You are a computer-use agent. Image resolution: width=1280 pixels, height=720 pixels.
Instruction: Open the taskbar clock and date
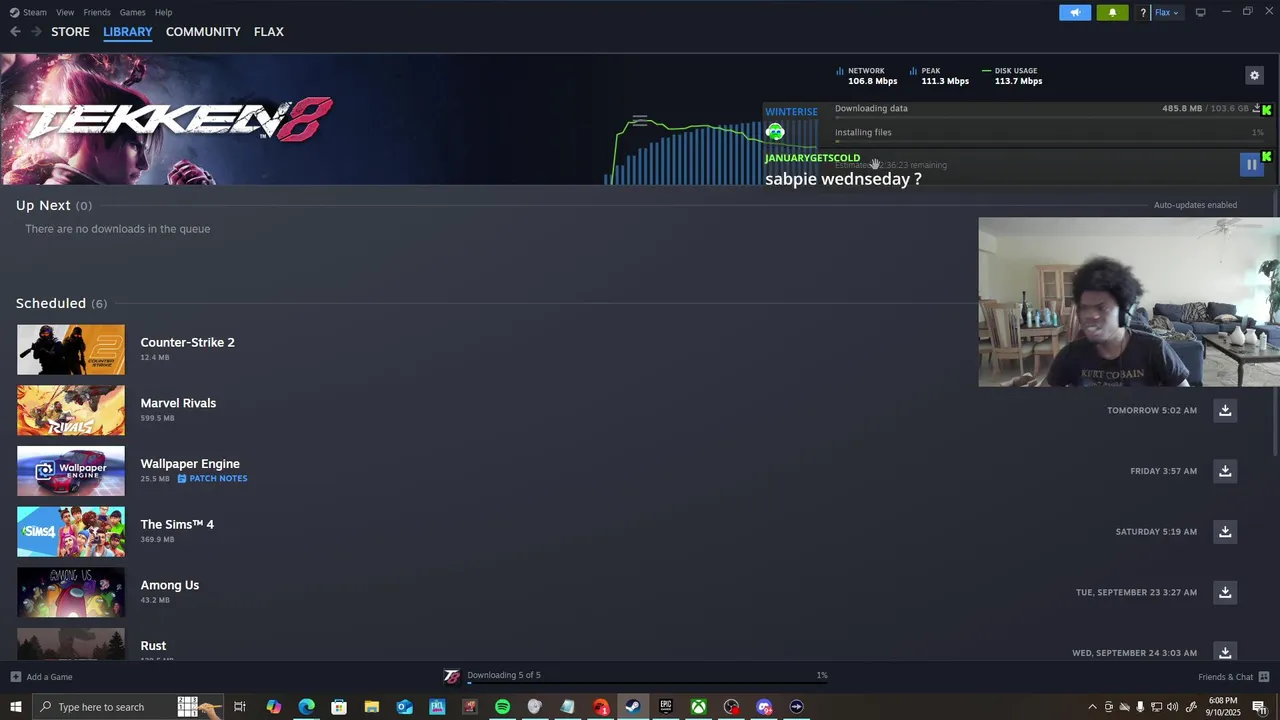pos(1223,707)
